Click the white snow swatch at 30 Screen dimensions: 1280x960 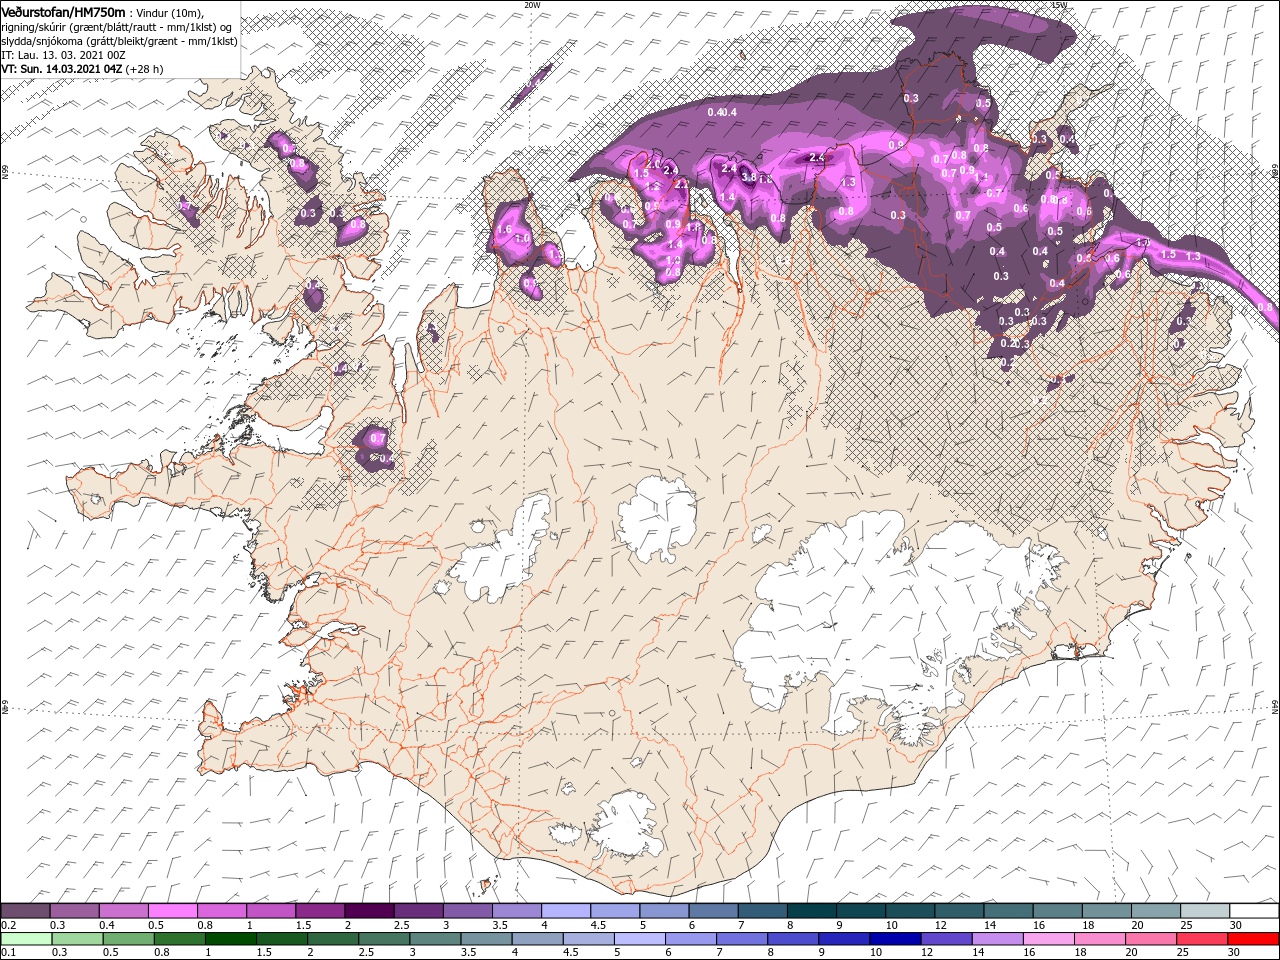click(1254, 911)
